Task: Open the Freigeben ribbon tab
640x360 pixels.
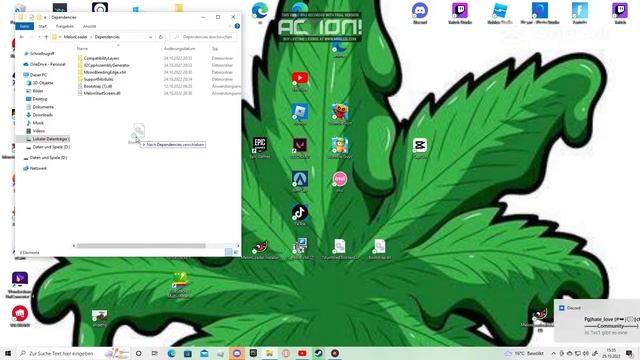Action: pyautogui.click(x=64, y=26)
